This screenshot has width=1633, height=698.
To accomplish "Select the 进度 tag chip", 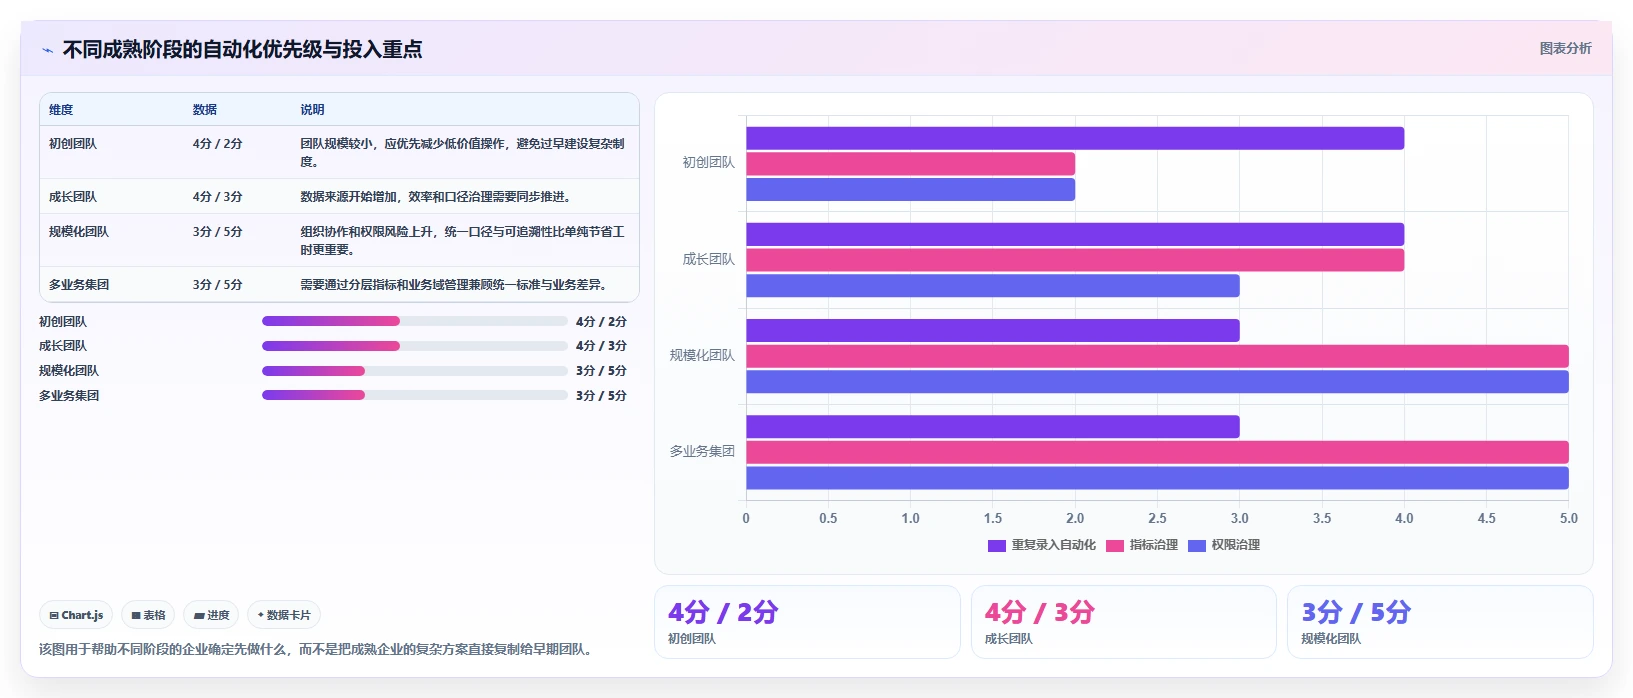I will (x=211, y=615).
